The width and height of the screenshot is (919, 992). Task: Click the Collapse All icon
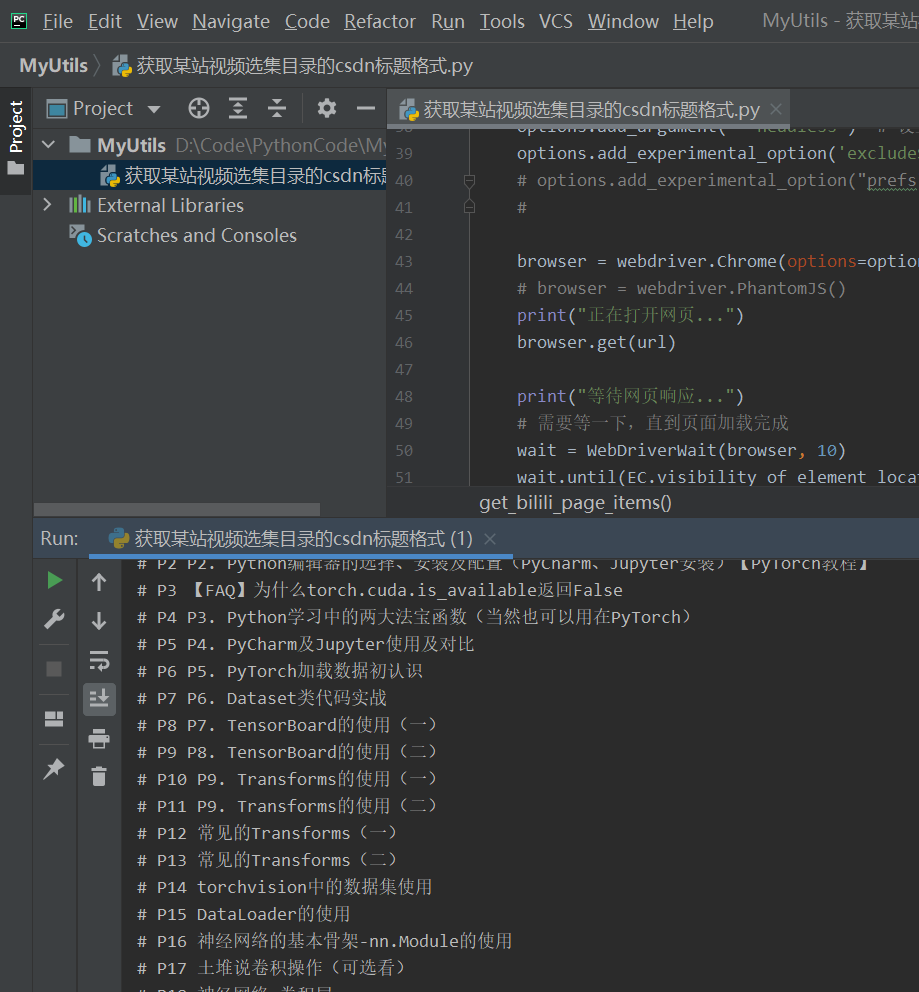pyautogui.click(x=276, y=109)
